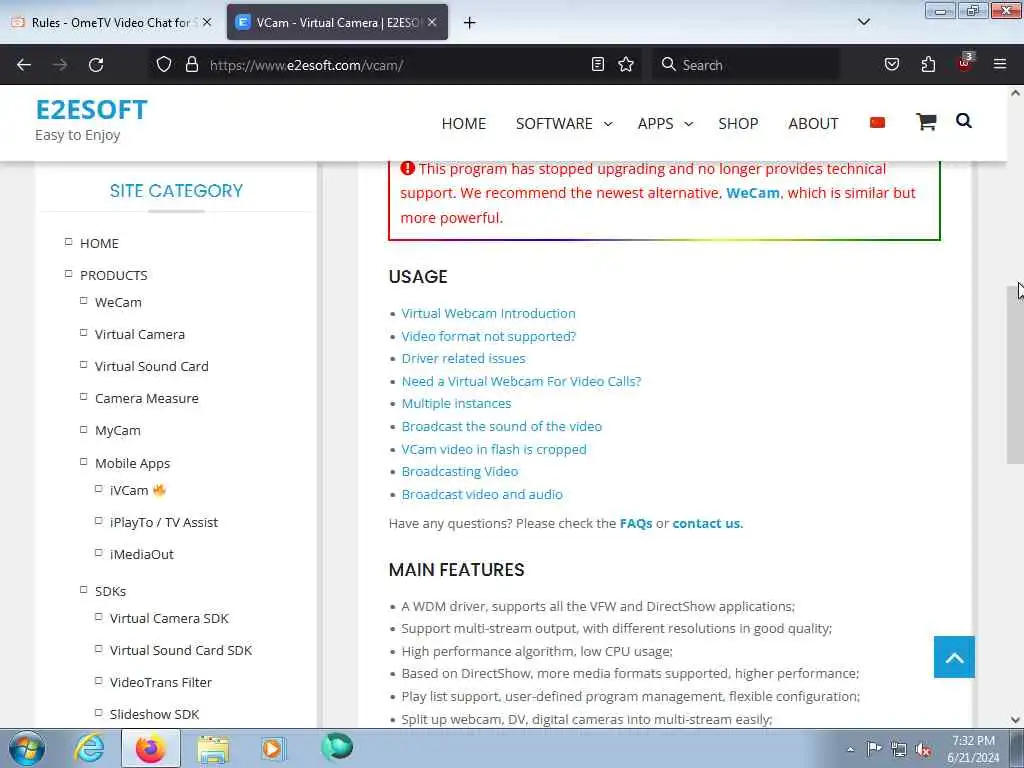This screenshot has width=1024, height=768.
Task: Select Camera Measure in sidebar
Action: (x=147, y=398)
